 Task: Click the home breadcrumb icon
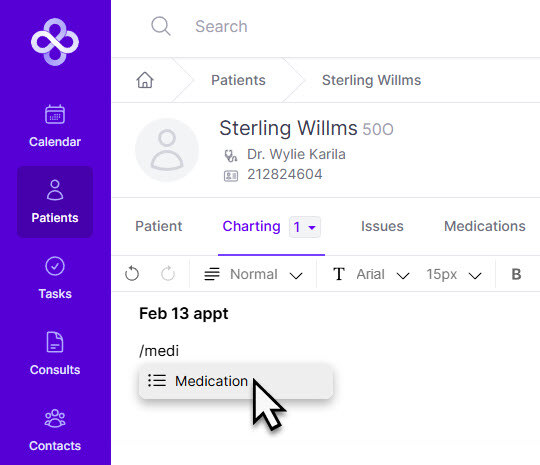point(145,80)
